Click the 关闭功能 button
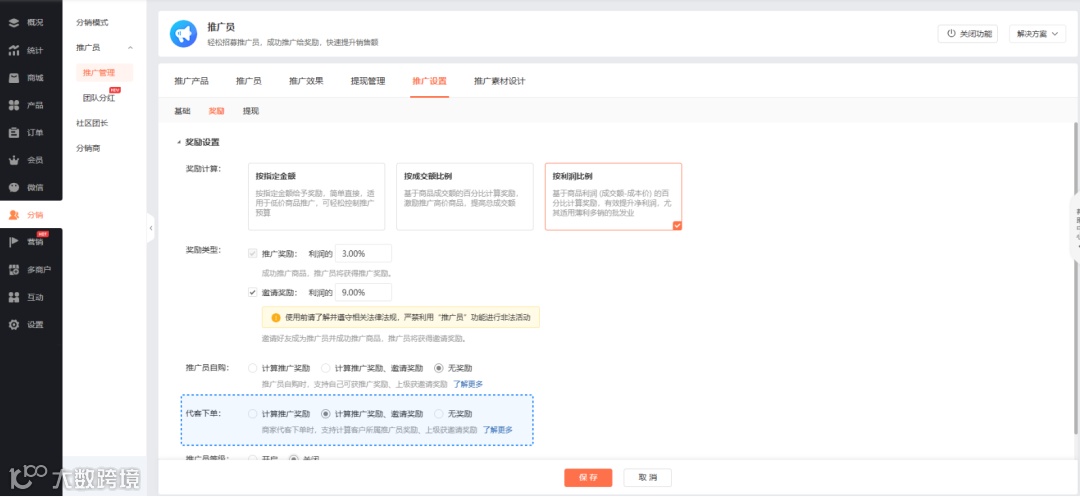1080x498 pixels. click(969, 34)
